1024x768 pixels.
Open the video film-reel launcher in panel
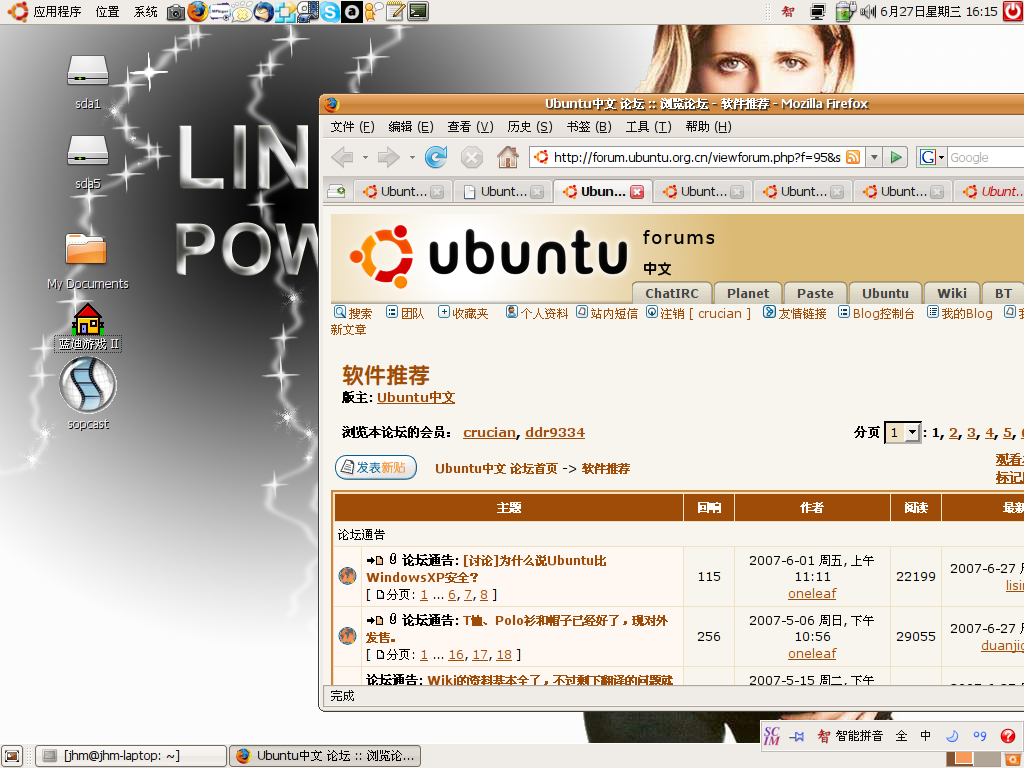308,12
